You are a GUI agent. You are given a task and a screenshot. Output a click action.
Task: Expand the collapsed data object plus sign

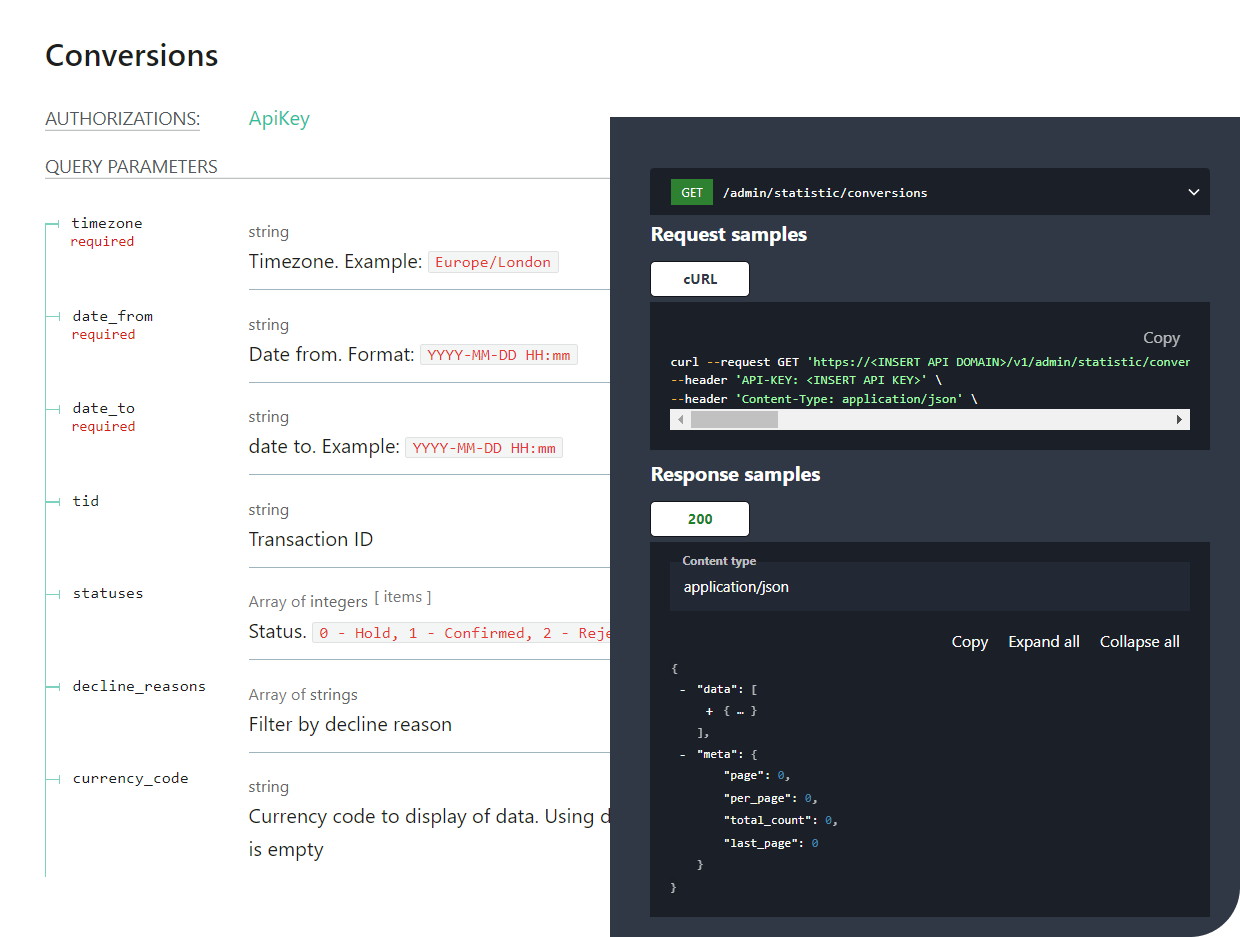[x=709, y=711]
